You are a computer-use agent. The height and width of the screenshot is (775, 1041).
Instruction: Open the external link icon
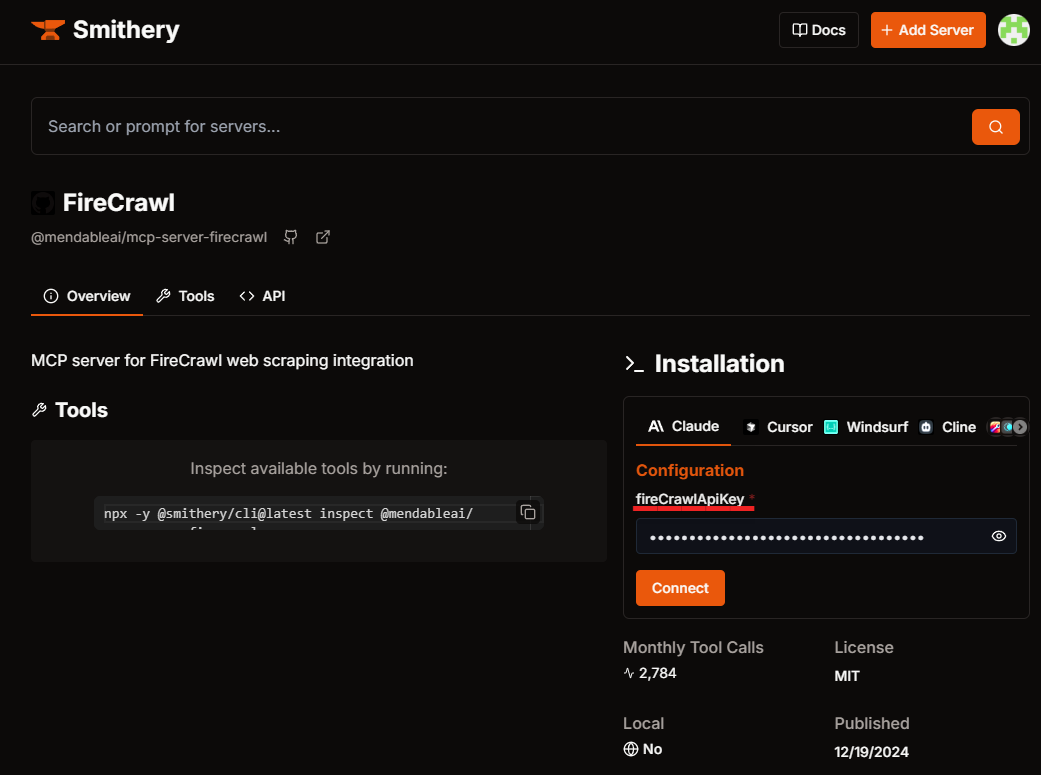[x=323, y=237]
